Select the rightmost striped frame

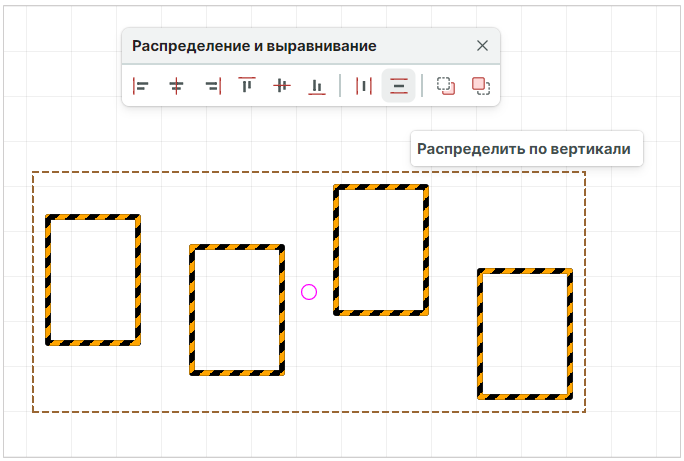click(x=525, y=334)
